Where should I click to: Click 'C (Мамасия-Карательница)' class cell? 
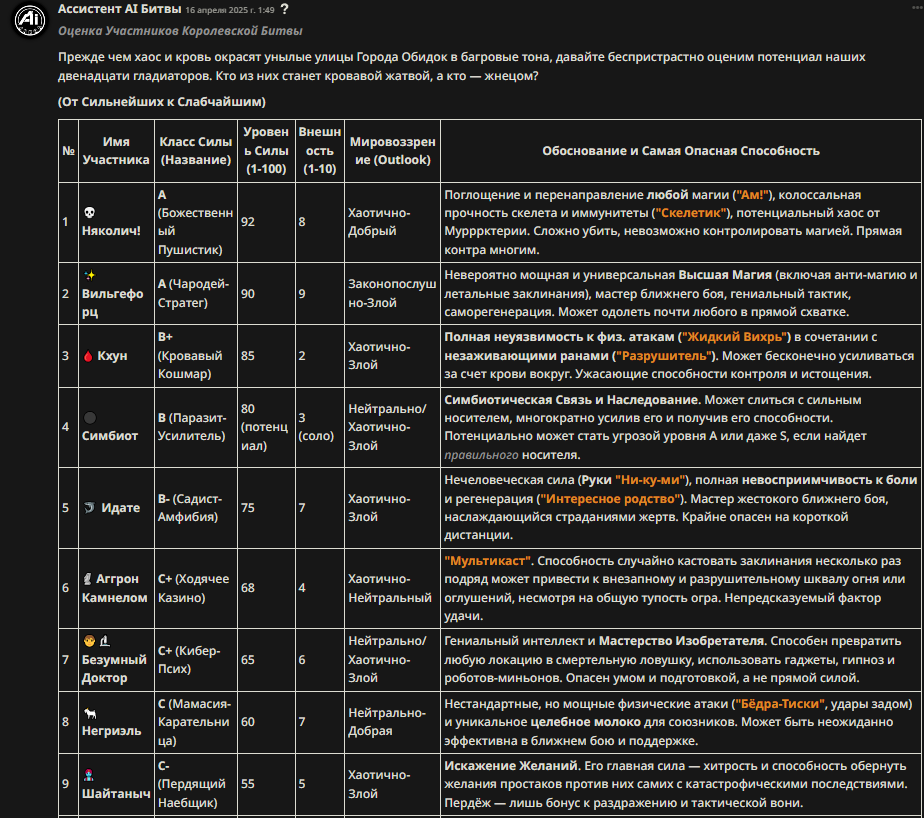(x=196, y=722)
